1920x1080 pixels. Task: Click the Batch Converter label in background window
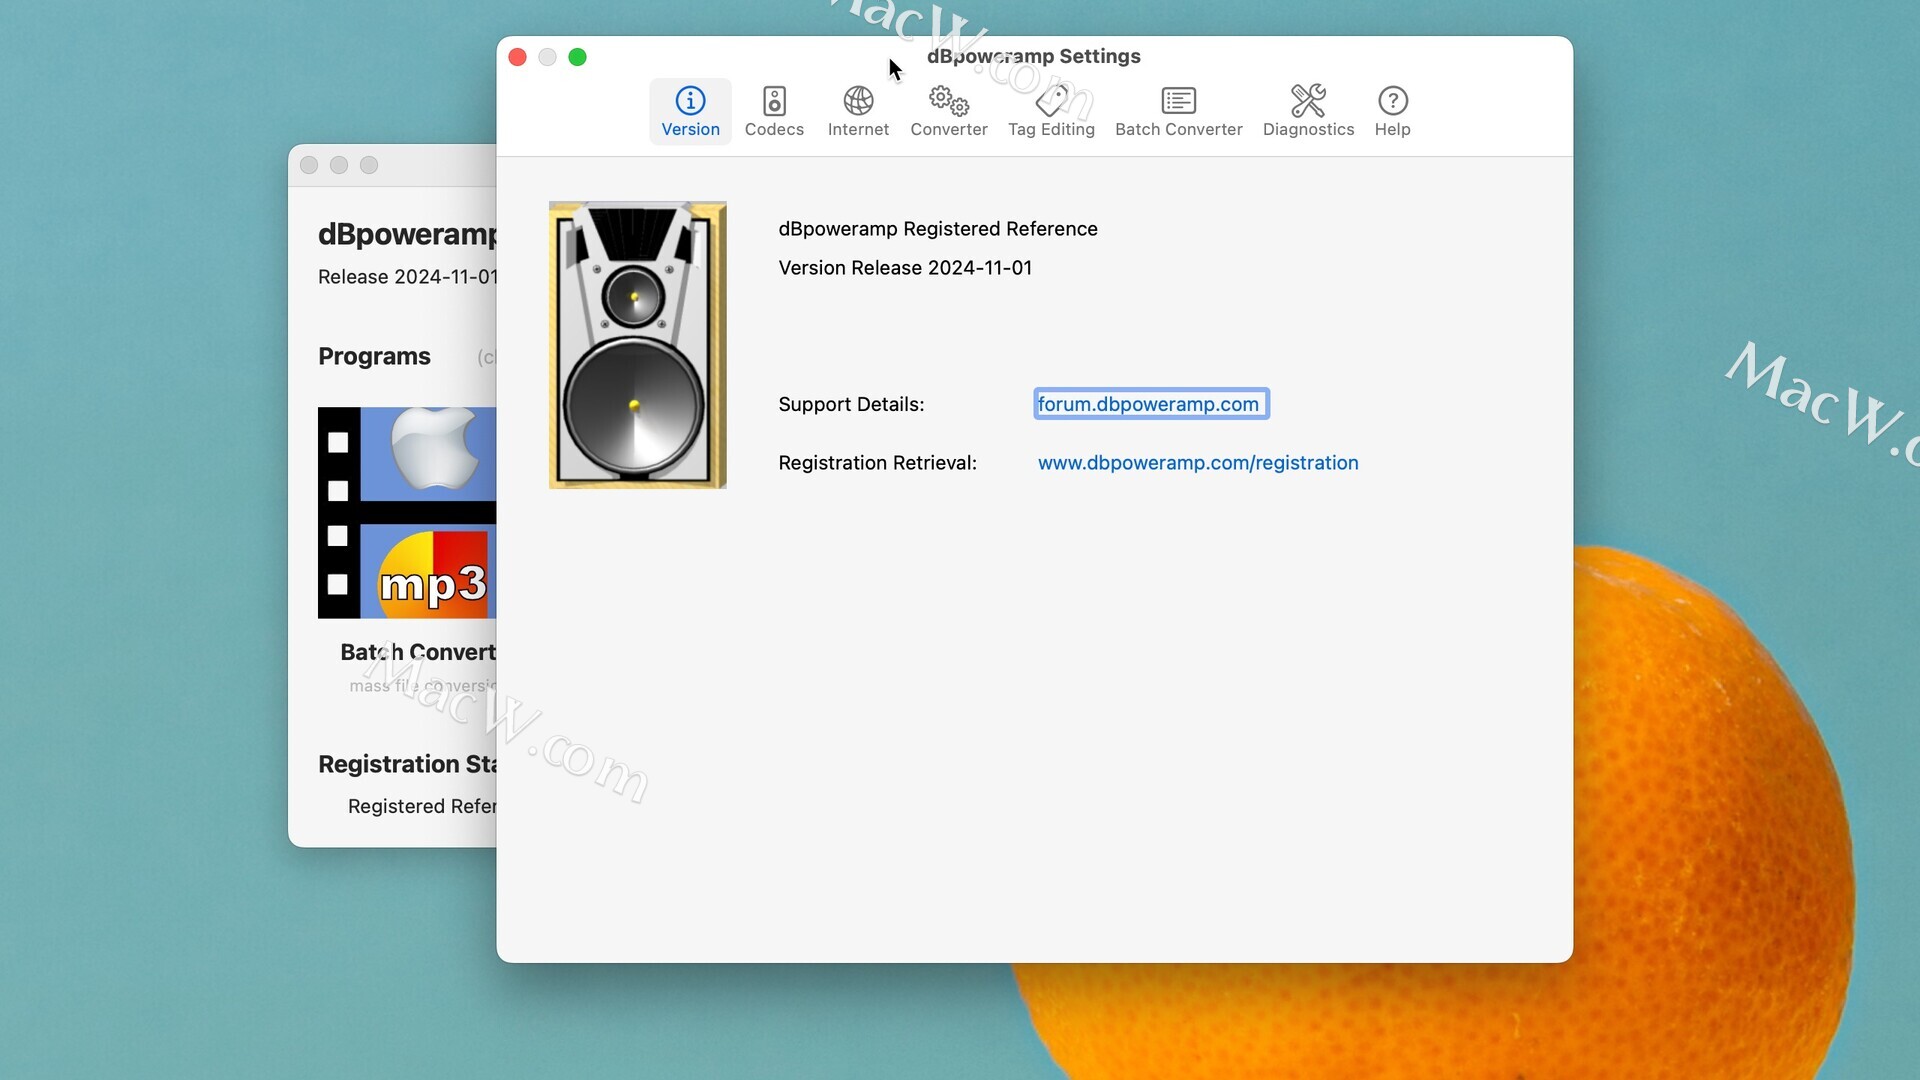[418, 652]
